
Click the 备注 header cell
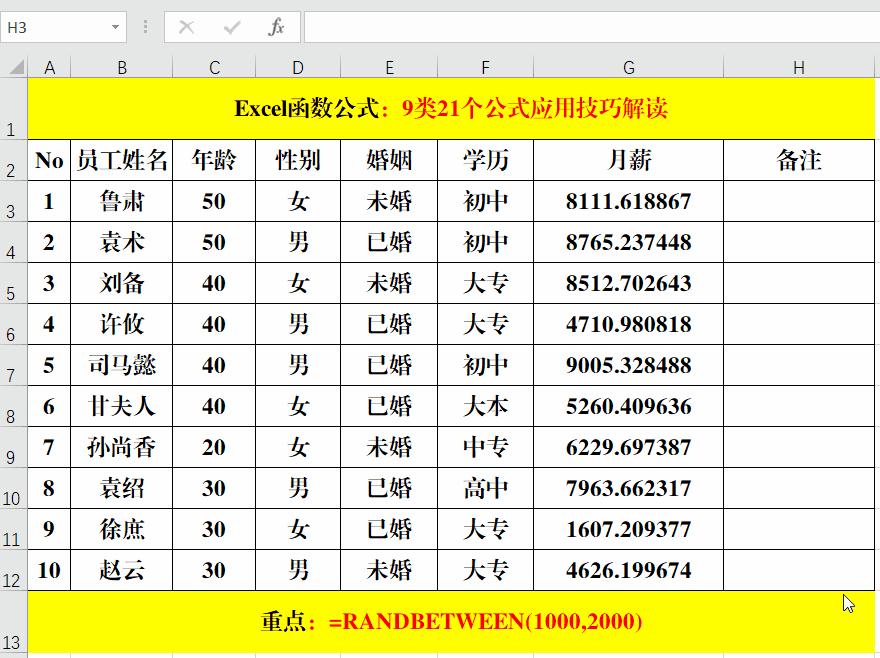tap(798, 160)
